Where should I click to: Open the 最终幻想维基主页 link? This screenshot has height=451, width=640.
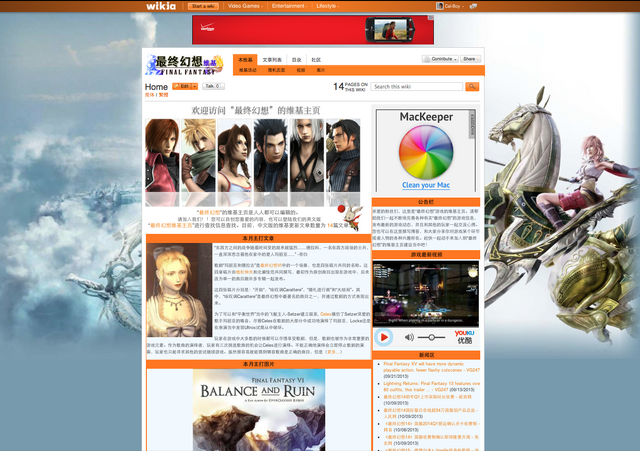coord(171,225)
